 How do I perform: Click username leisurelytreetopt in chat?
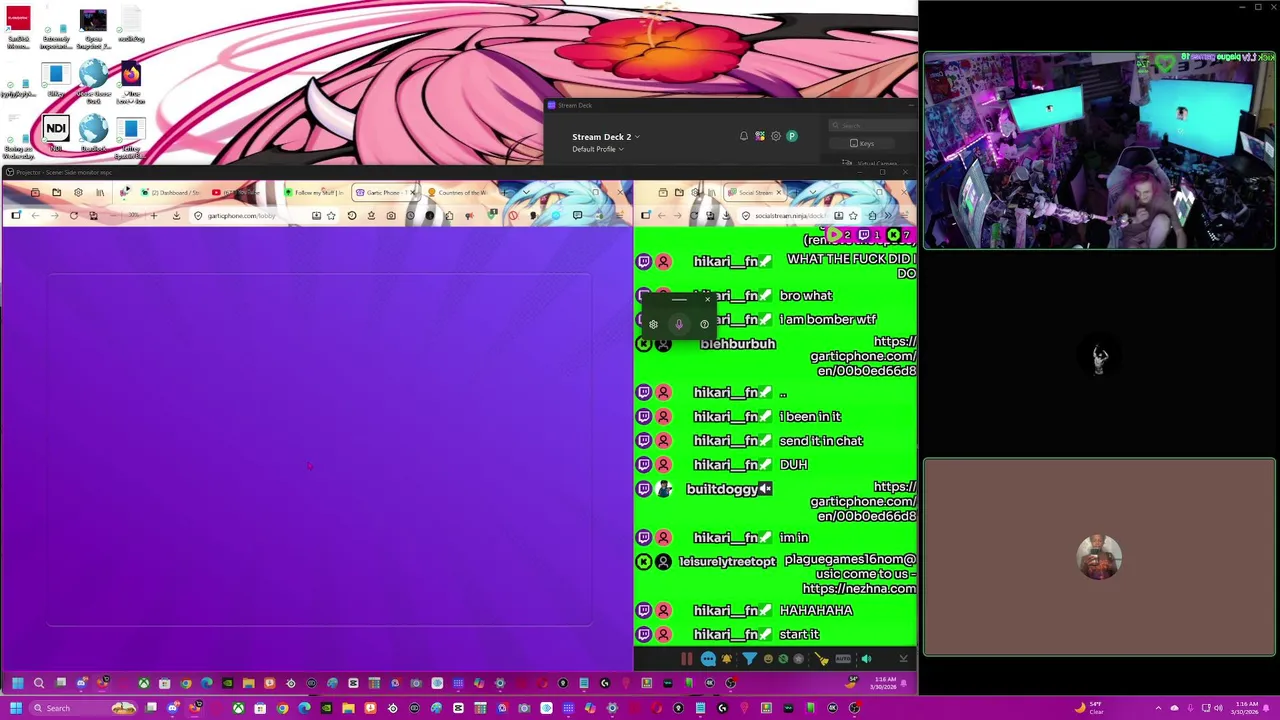[727, 562]
